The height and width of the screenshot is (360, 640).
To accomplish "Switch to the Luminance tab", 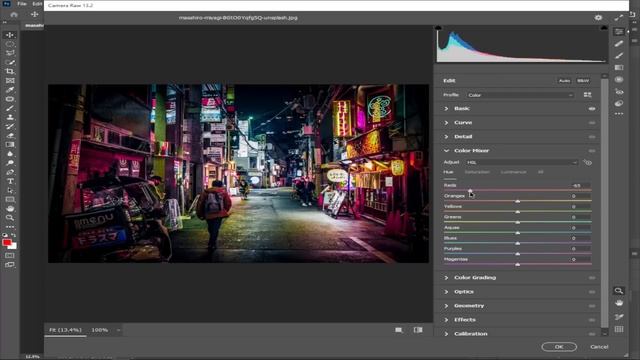I will click(513, 172).
